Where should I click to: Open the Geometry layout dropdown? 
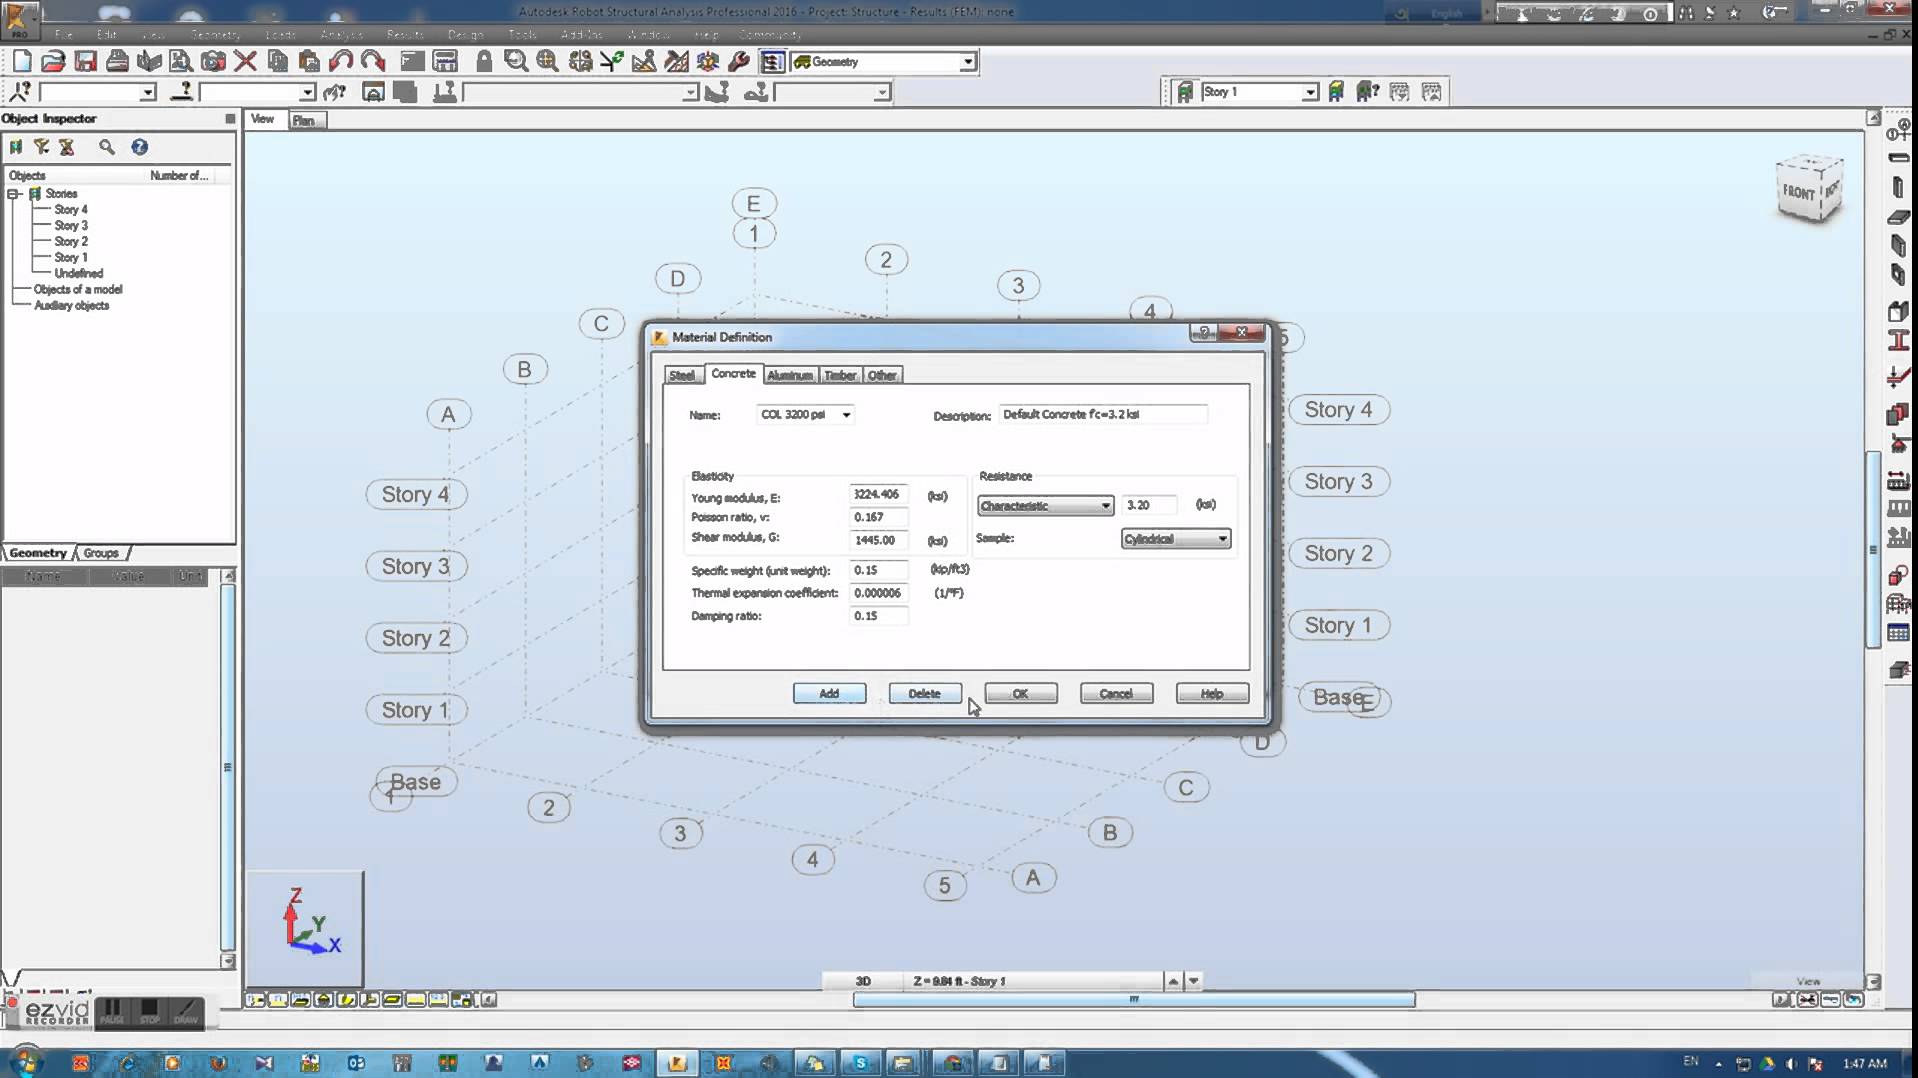coord(967,62)
